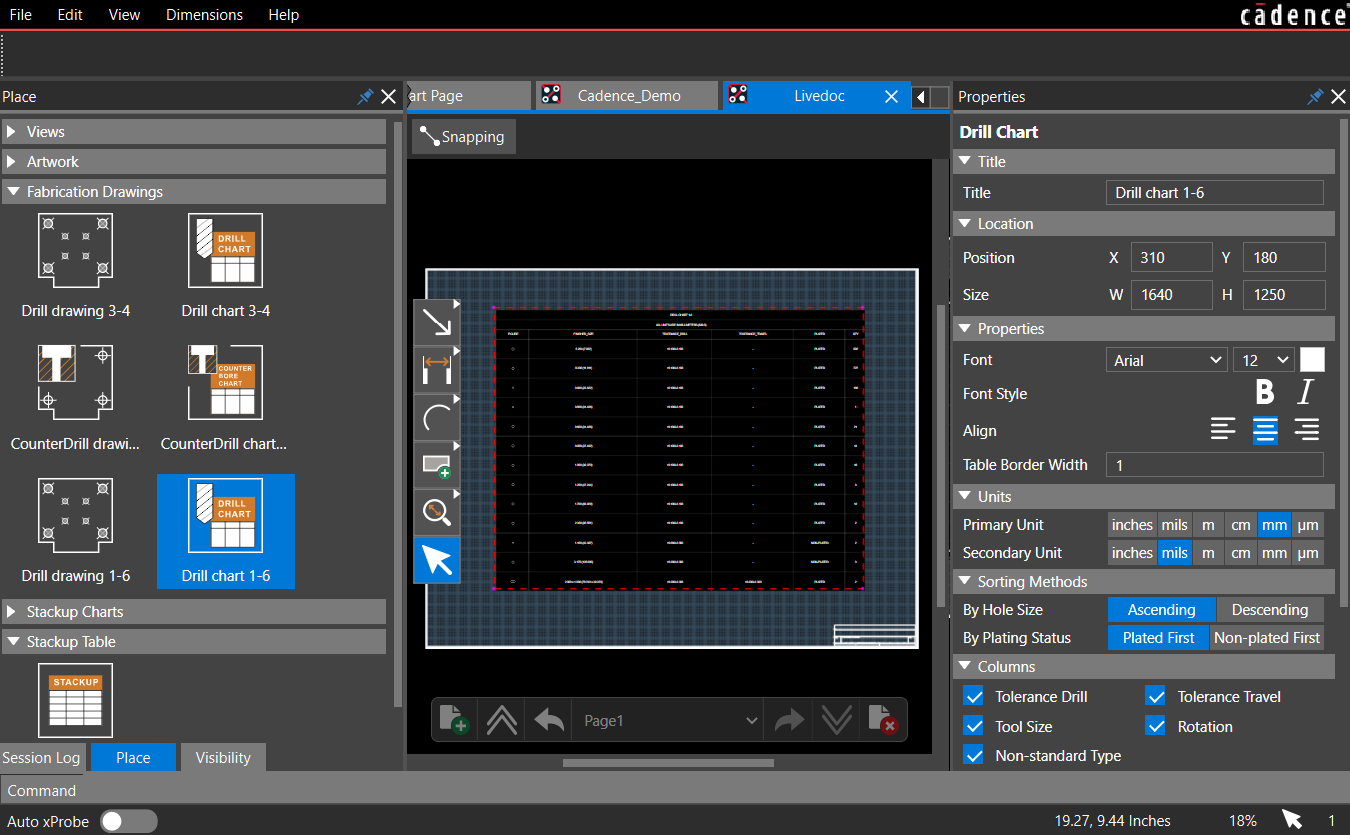Set secondary unit to cm
The width and height of the screenshot is (1350, 835).
point(1240,553)
